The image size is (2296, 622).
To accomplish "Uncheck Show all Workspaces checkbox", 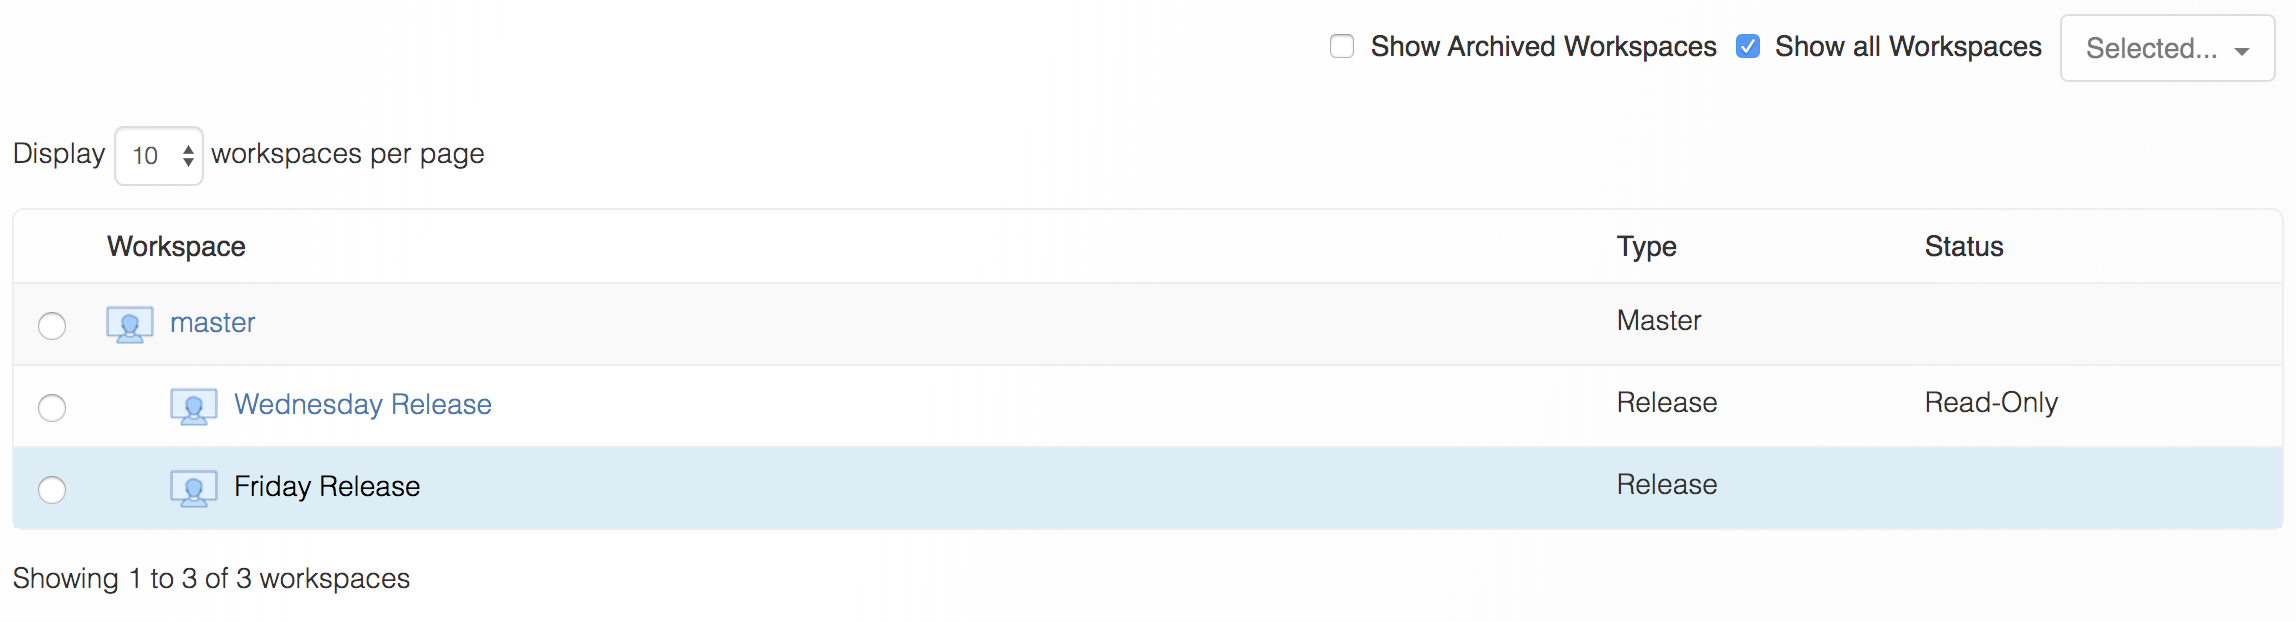I will 1748,46.
